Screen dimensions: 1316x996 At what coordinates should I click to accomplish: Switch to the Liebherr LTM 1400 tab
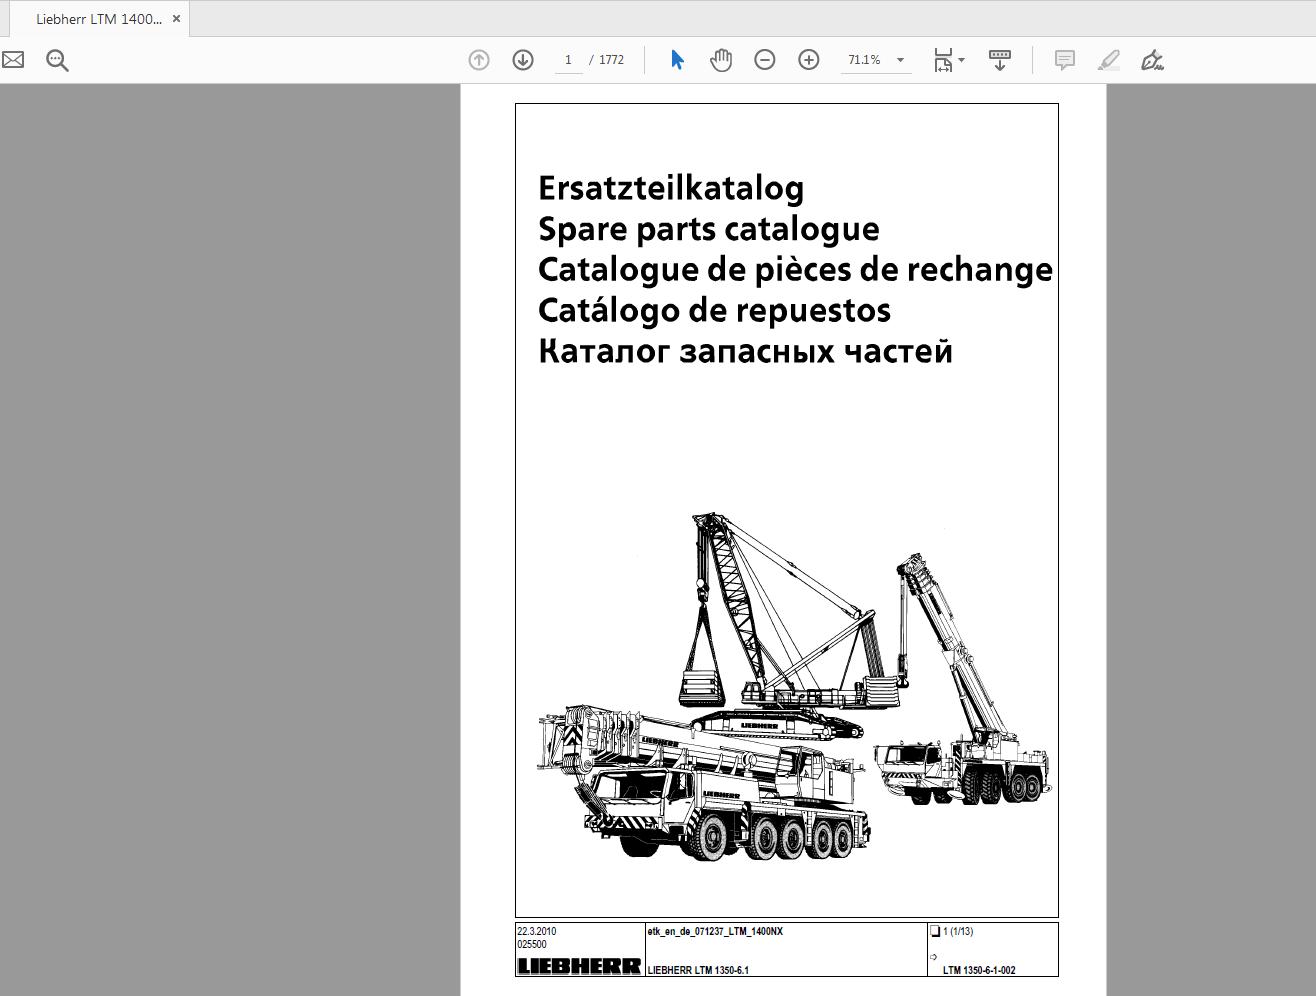tap(99, 19)
